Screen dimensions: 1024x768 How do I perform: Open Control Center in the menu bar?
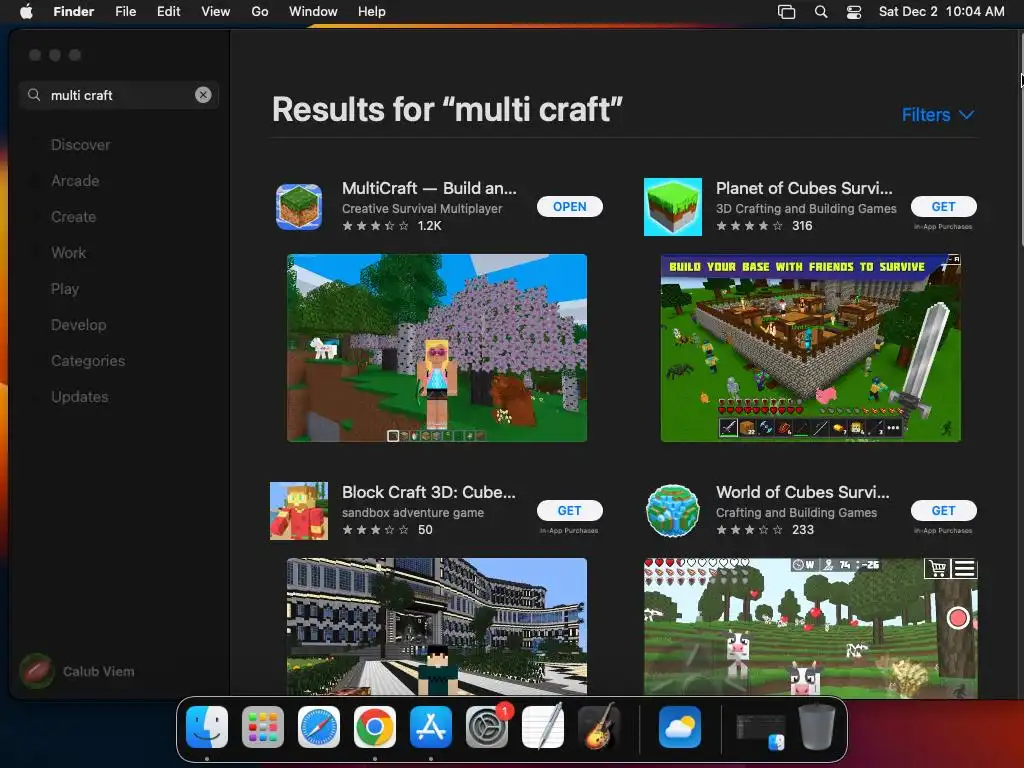[854, 12]
